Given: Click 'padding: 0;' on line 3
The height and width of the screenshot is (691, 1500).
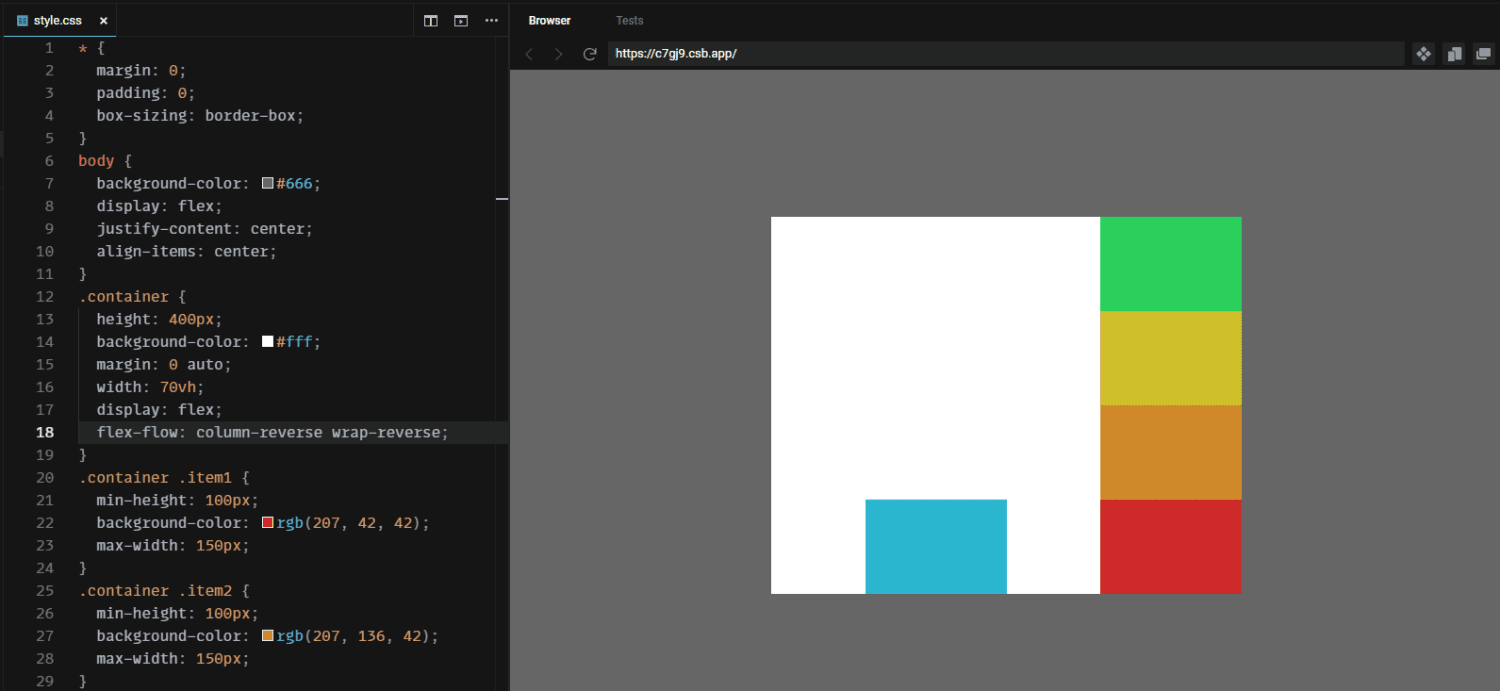Looking at the screenshot, I should [146, 93].
